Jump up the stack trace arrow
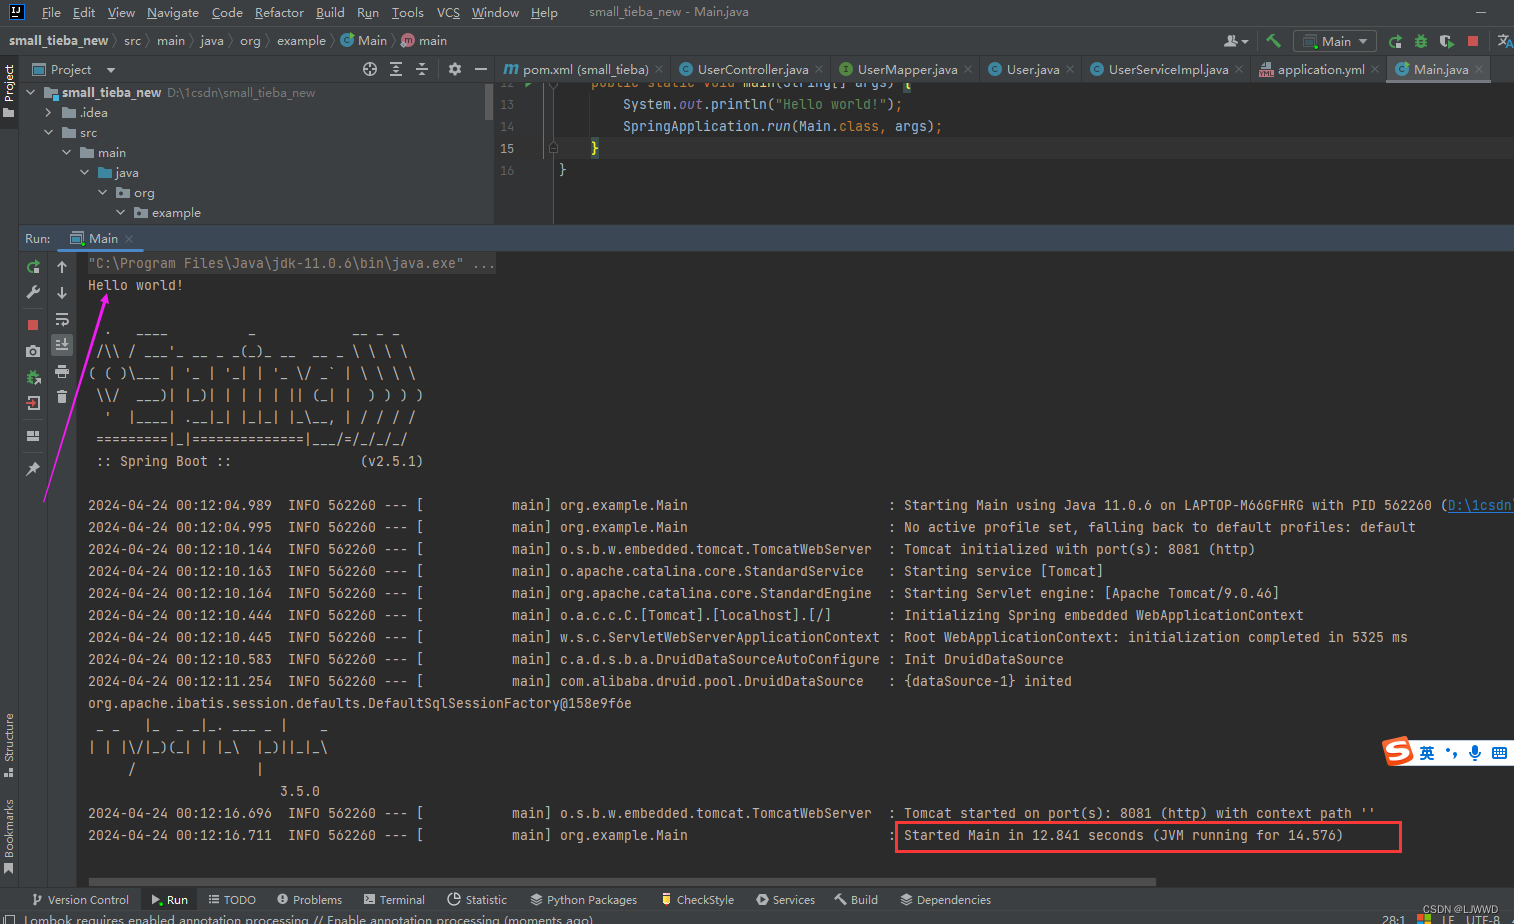 [x=62, y=267]
